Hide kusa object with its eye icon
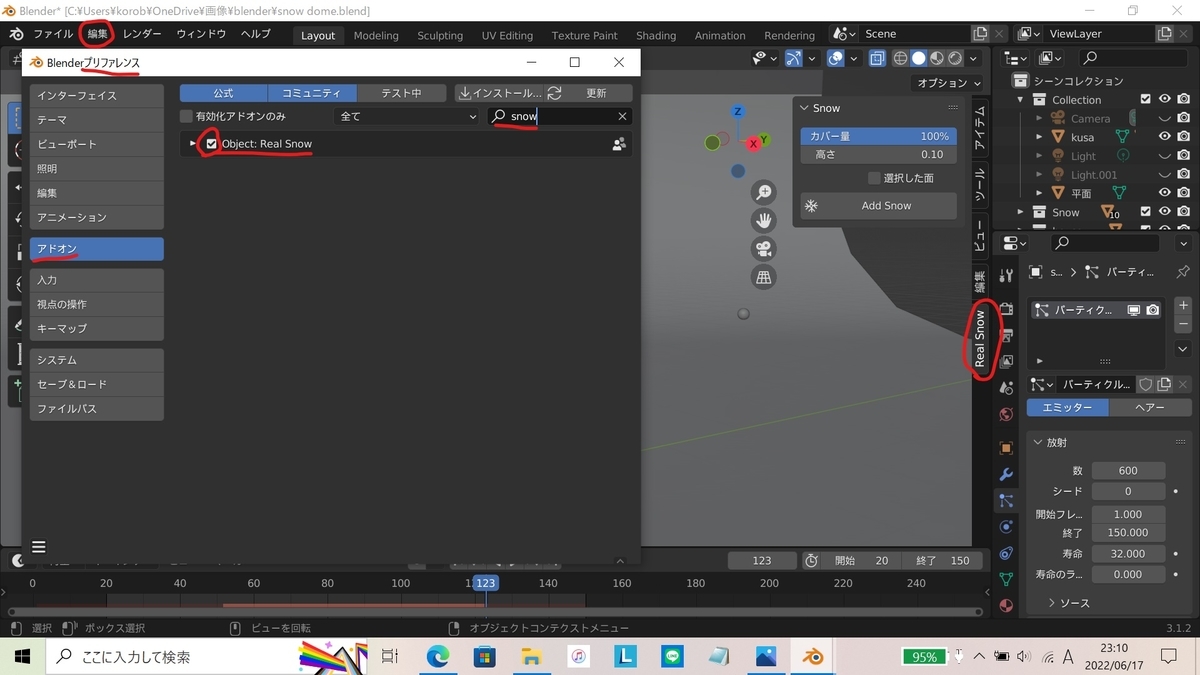Viewport: 1200px width, 675px height. point(1164,137)
